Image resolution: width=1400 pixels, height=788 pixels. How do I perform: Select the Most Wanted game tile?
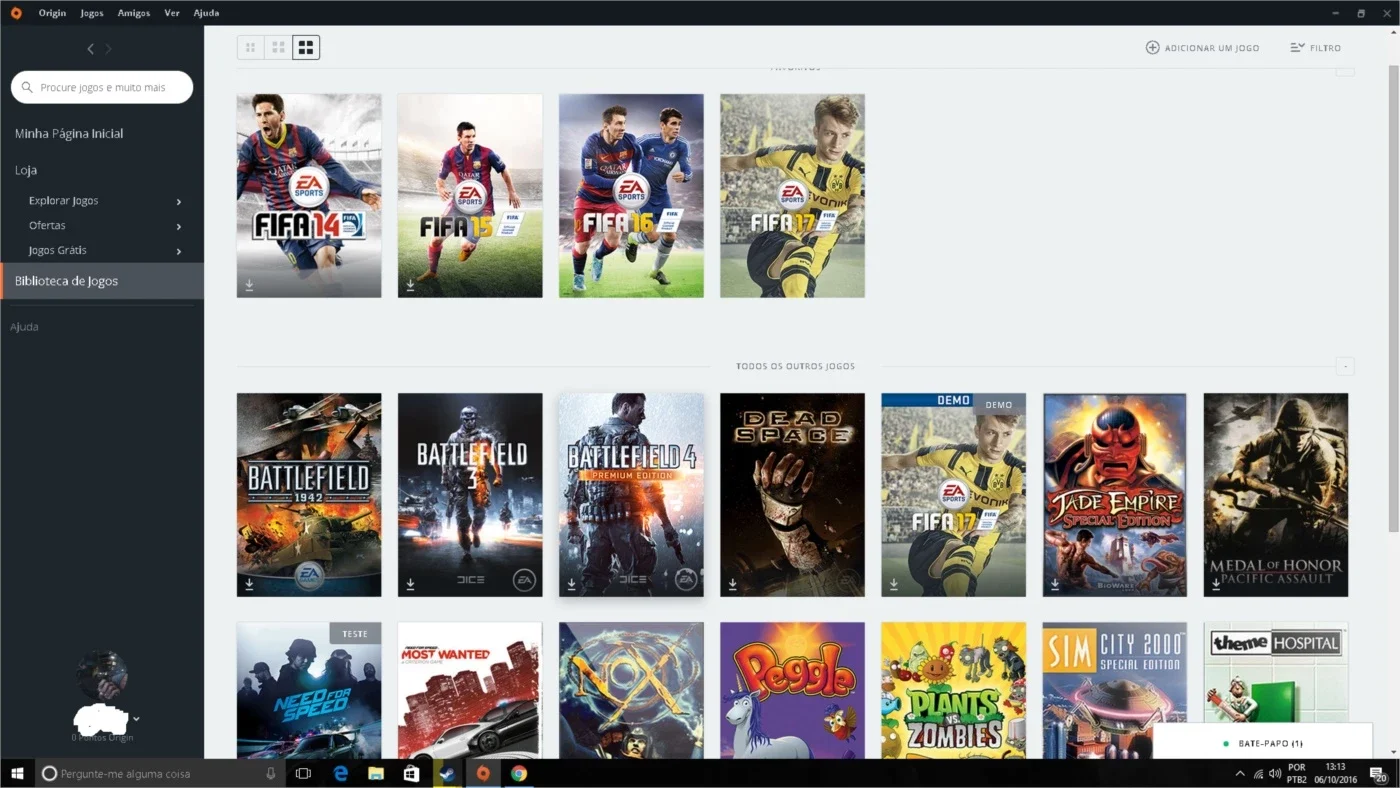tap(470, 690)
